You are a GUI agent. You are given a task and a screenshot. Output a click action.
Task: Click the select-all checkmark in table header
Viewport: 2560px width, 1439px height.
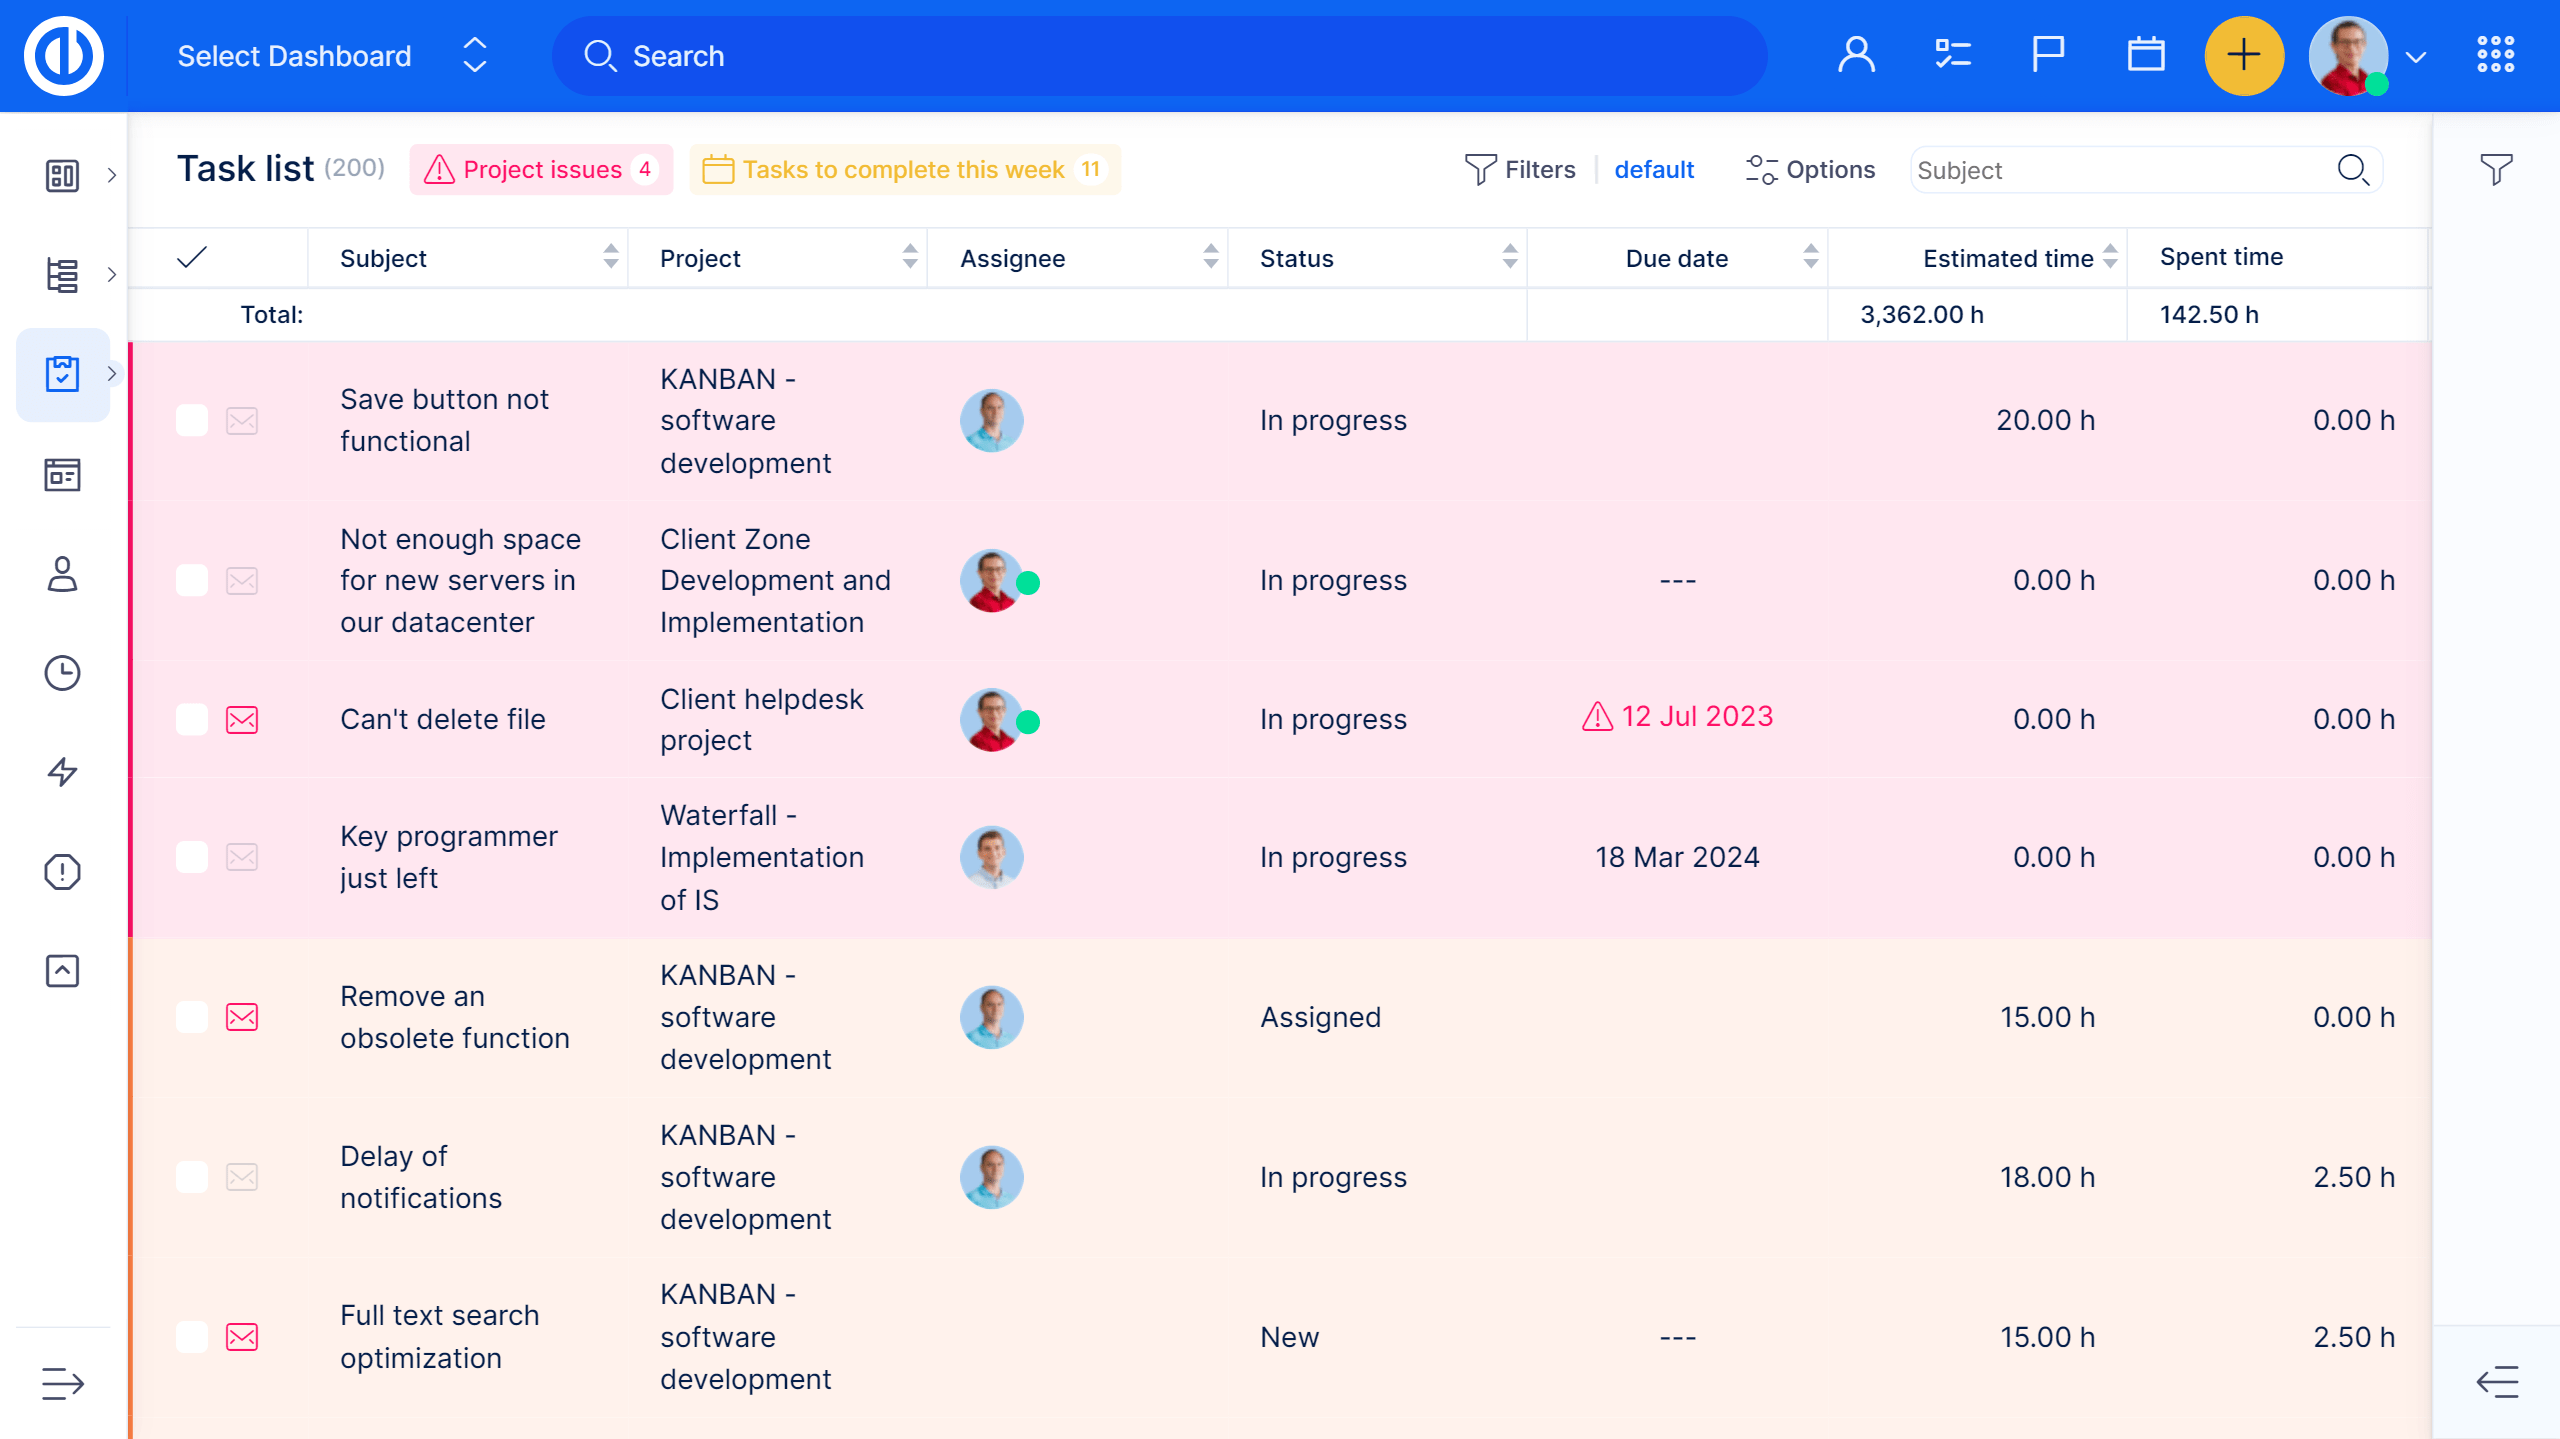tap(191, 257)
